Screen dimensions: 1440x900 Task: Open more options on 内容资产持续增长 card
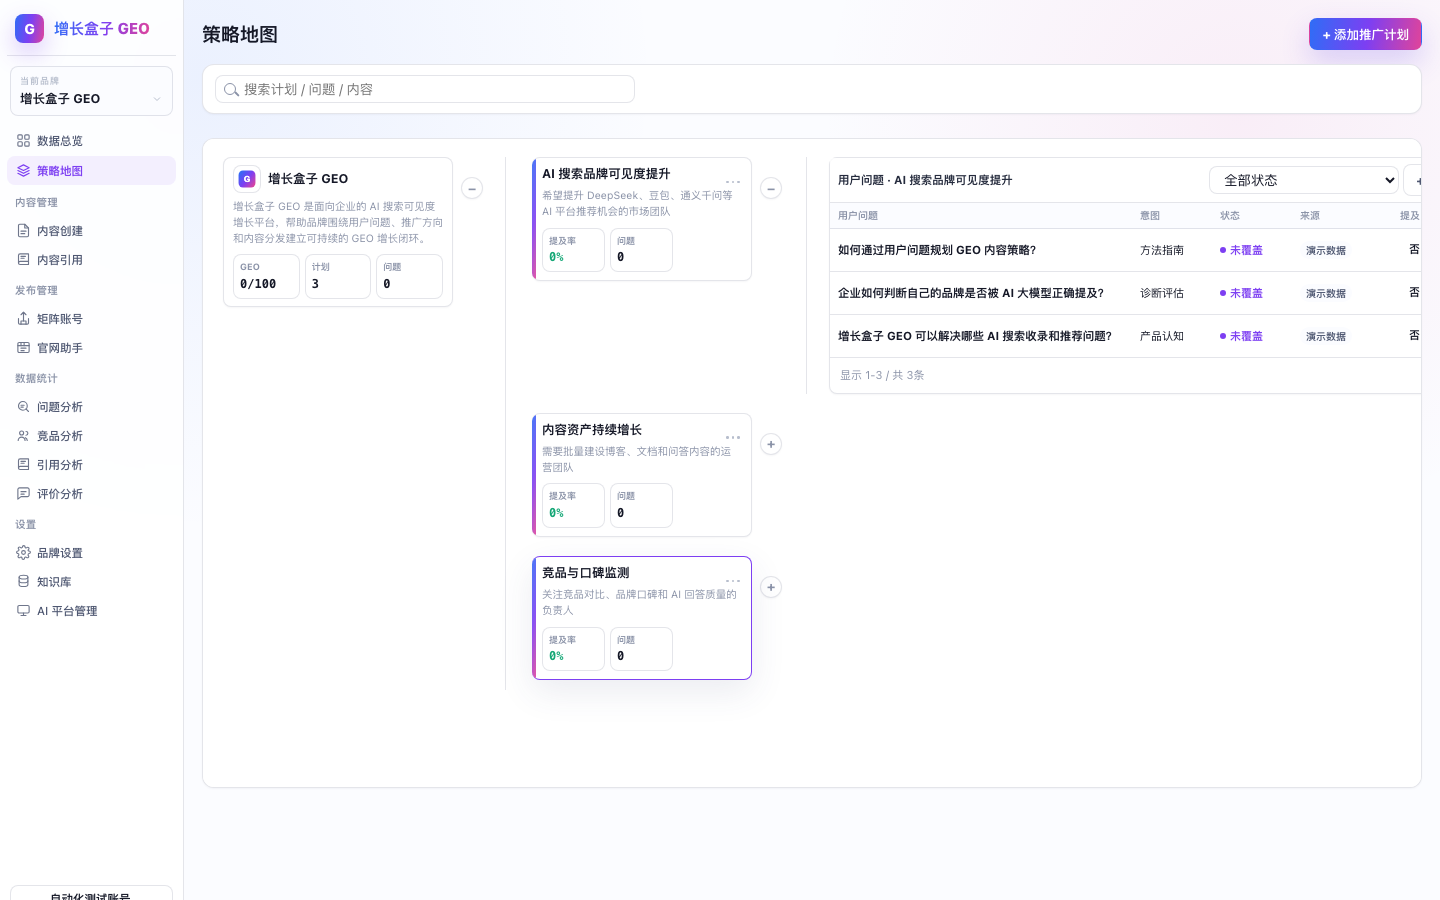[x=733, y=437]
